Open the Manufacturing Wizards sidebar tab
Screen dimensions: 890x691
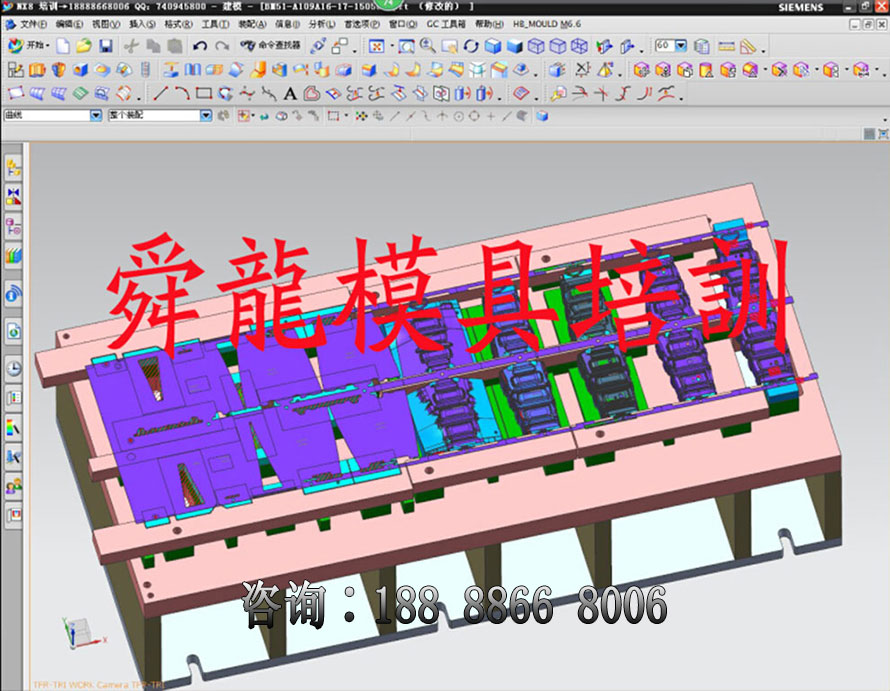(14, 457)
